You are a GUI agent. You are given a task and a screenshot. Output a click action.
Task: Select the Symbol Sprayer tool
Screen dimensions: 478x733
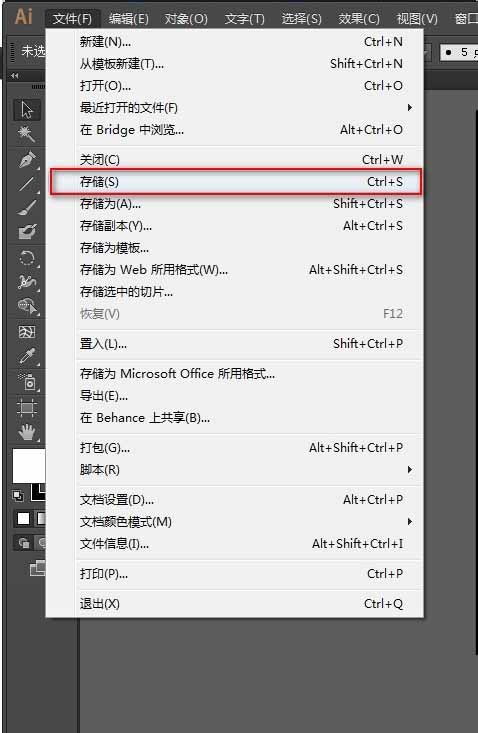point(27,381)
